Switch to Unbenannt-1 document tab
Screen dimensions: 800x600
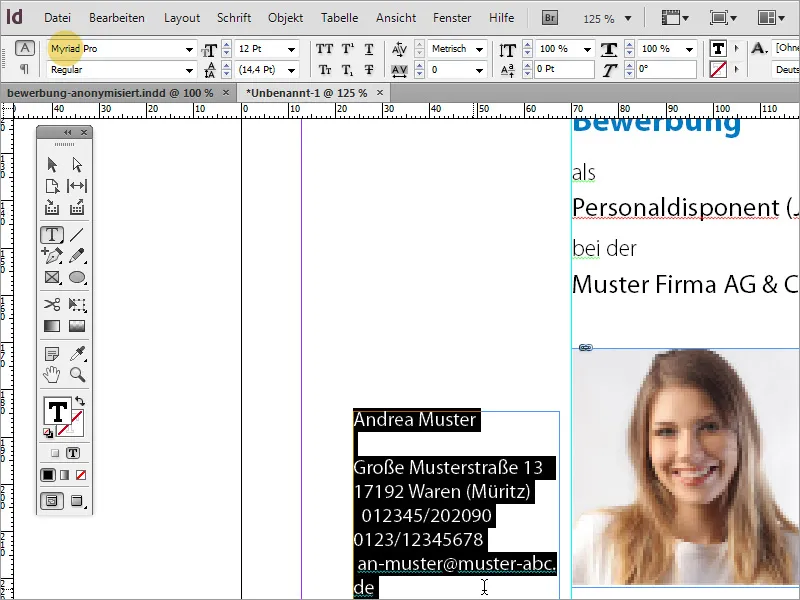pyautogui.click(x=307, y=93)
